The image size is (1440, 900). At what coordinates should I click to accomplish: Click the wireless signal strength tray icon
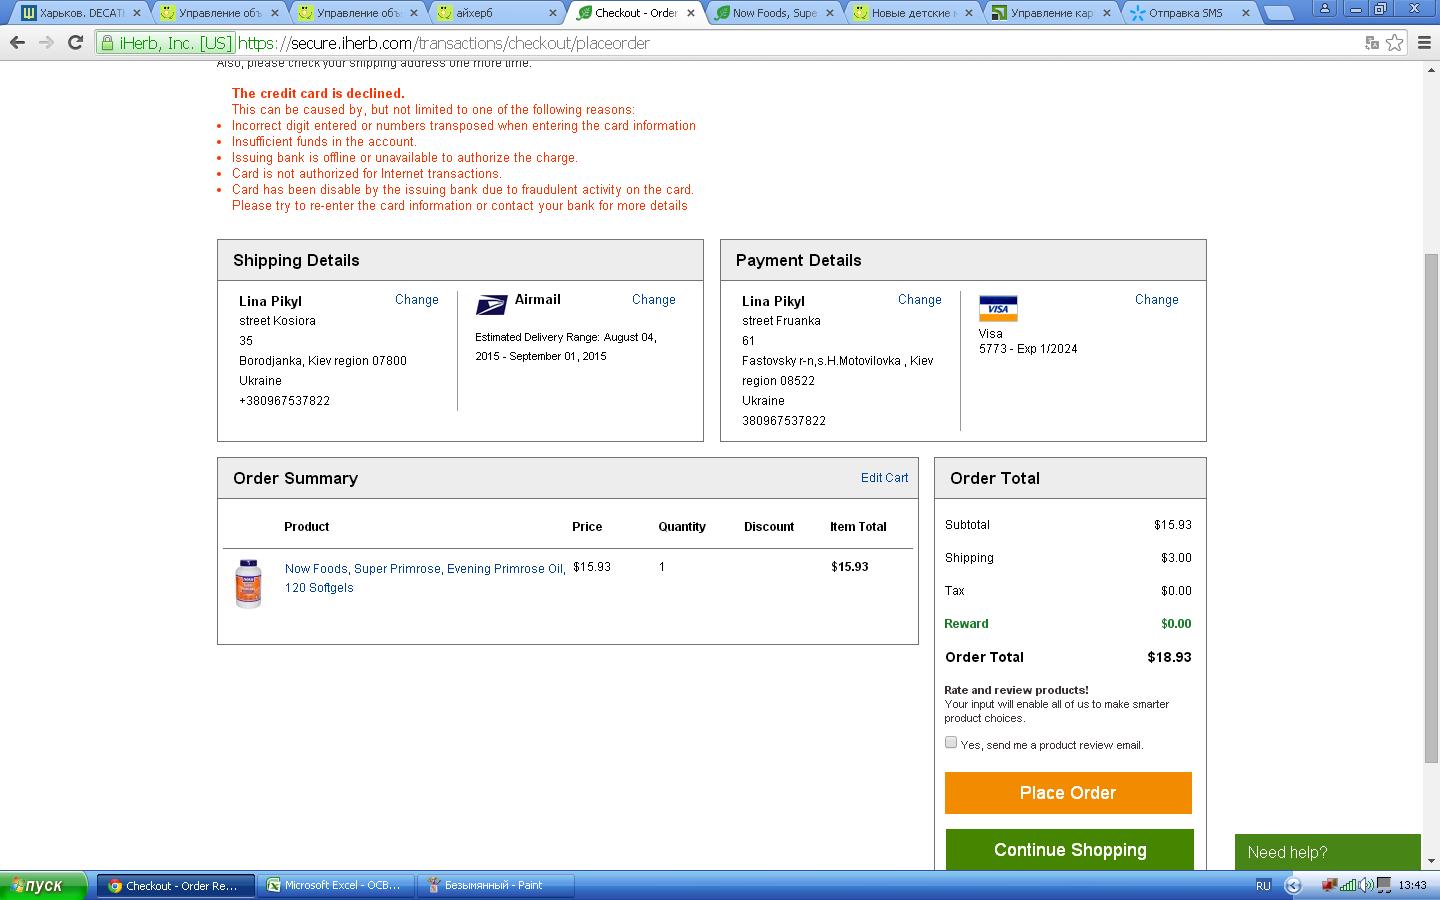click(1349, 885)
